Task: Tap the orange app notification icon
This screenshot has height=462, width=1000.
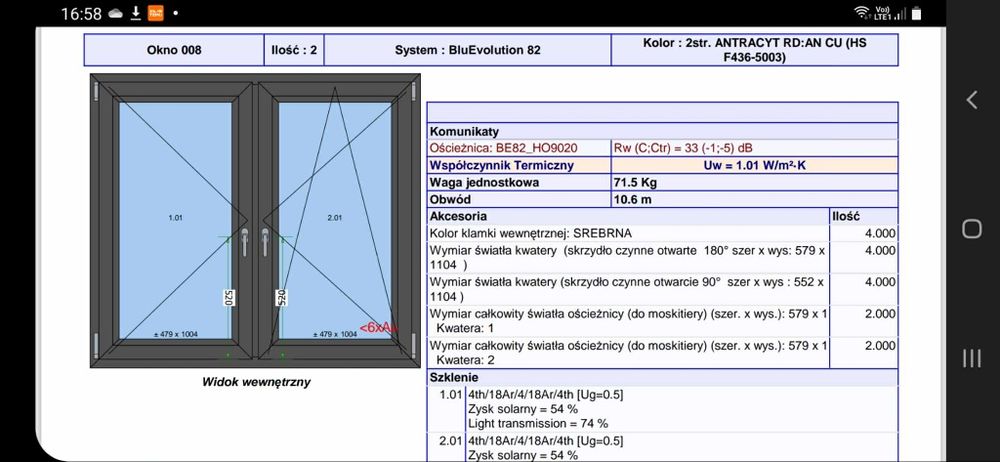Action: tap(155, 13)
